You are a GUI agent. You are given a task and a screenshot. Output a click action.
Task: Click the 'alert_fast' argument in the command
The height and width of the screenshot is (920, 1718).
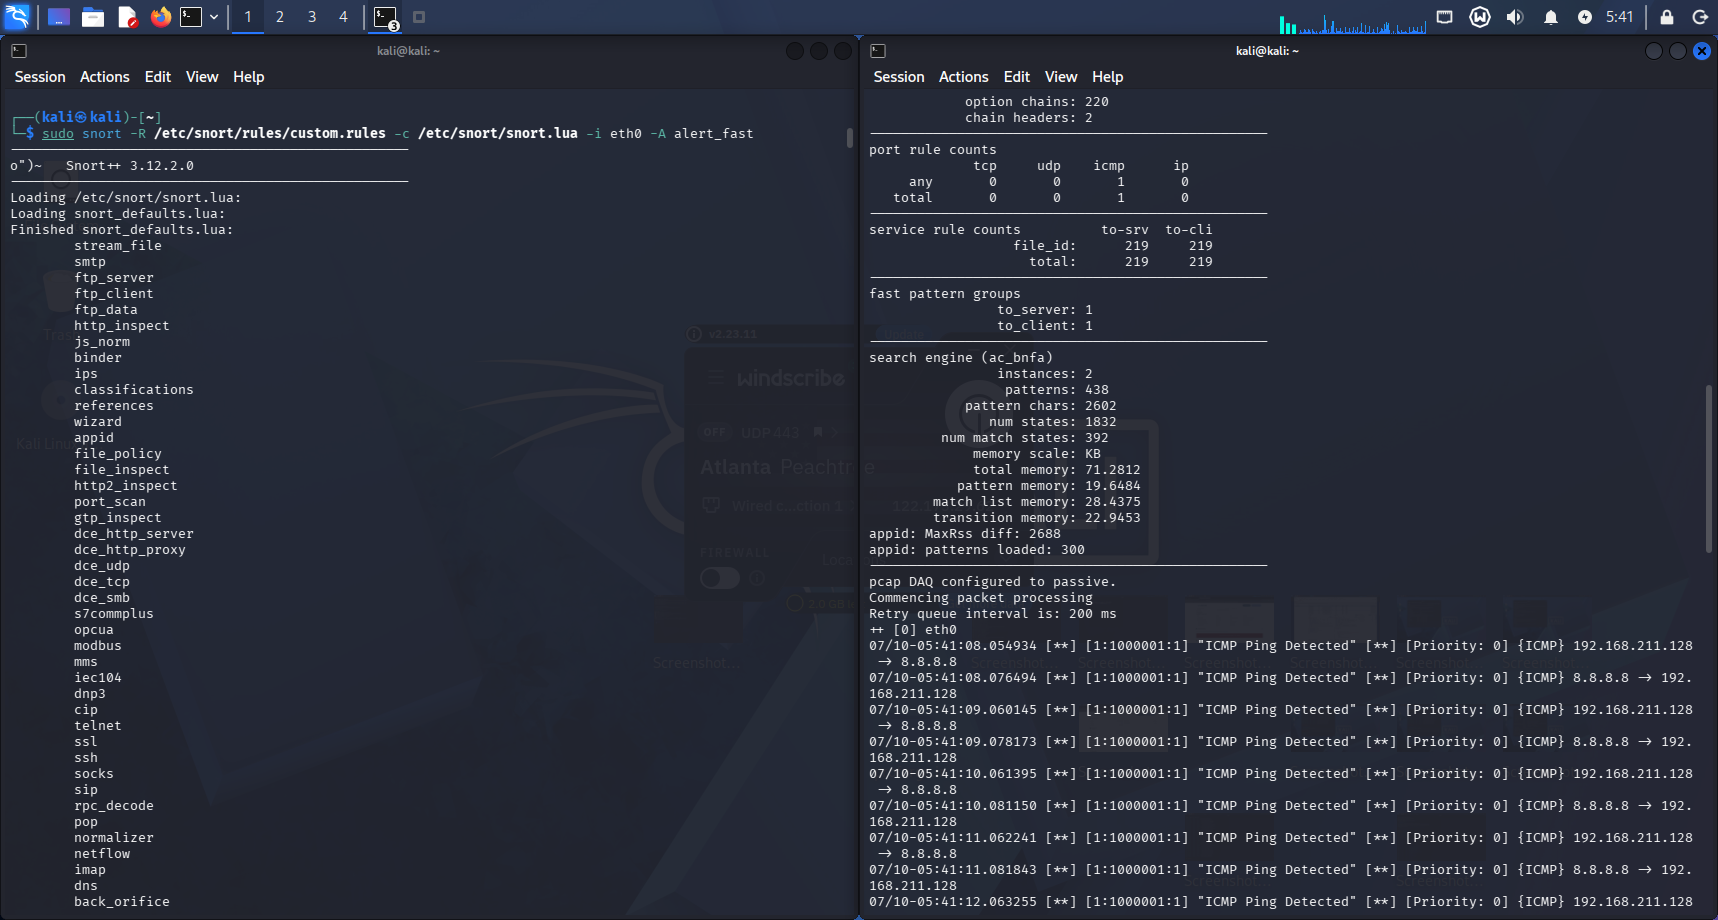click(x=714, y=133)
